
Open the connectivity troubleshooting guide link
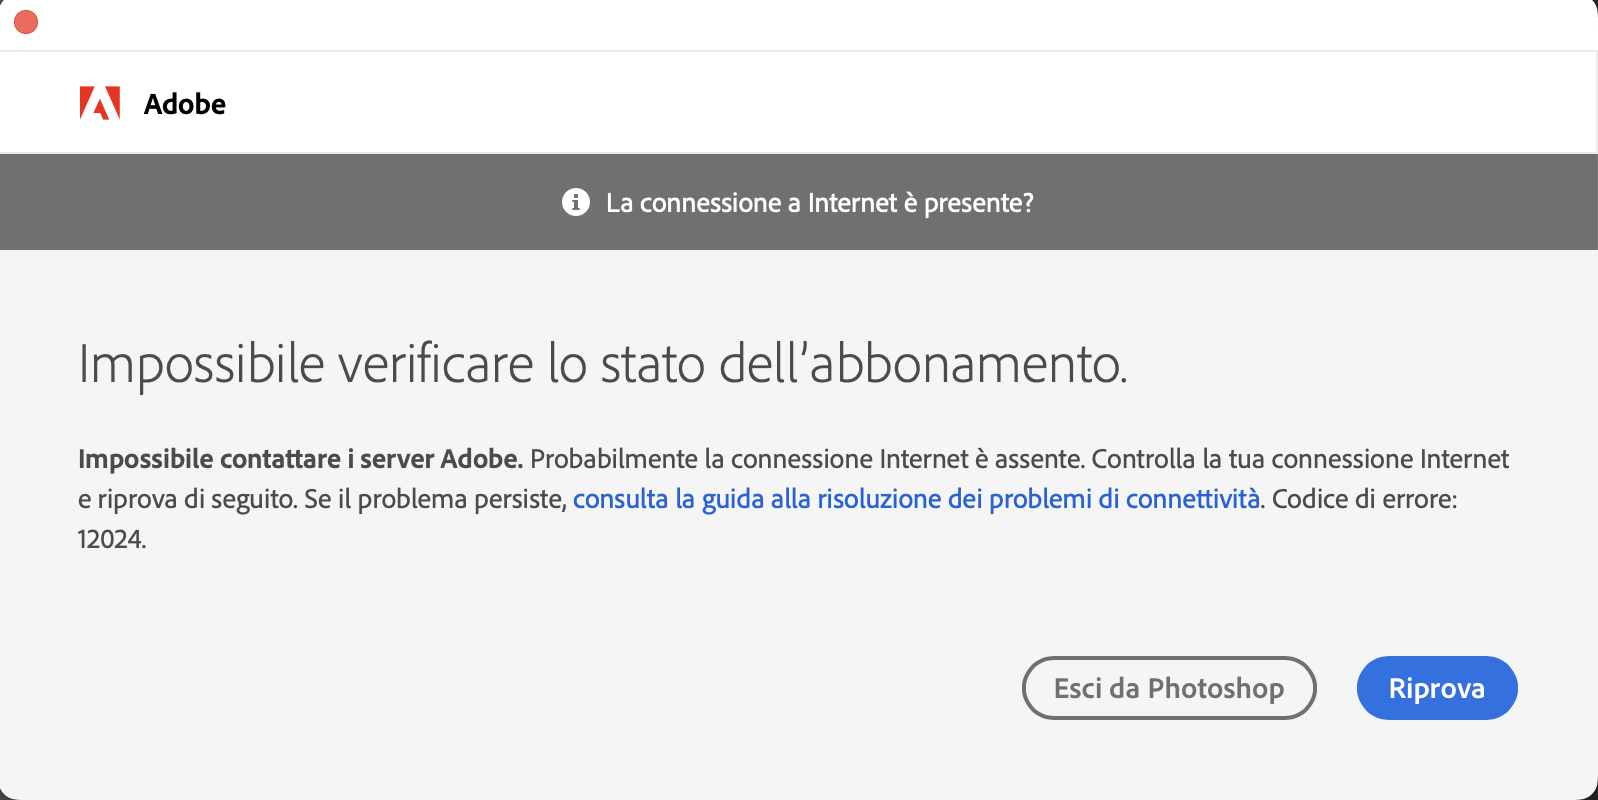pos(916,499)
